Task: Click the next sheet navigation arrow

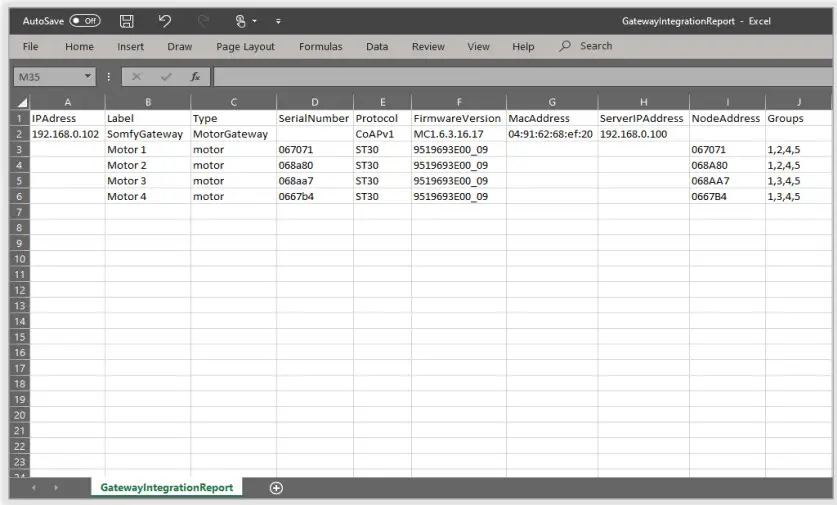Action: pyautogui.click(x=56, y=487)
